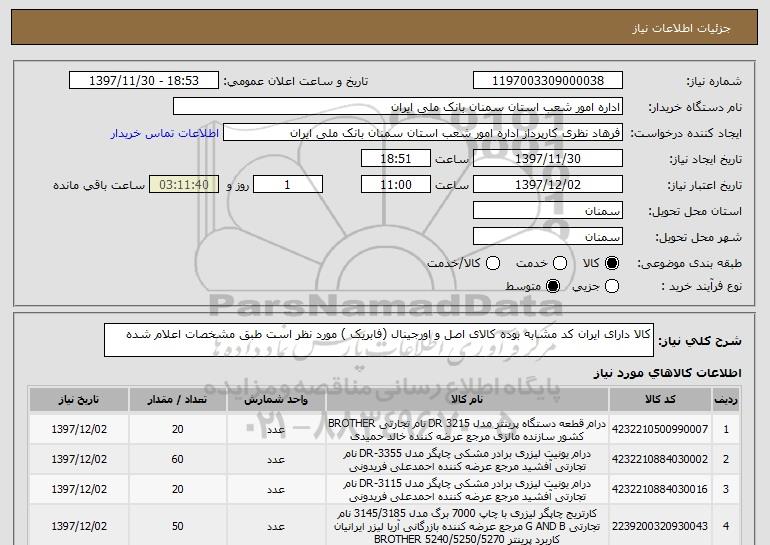Click cartridge product name 3145/3185

(x=467, y=526)
